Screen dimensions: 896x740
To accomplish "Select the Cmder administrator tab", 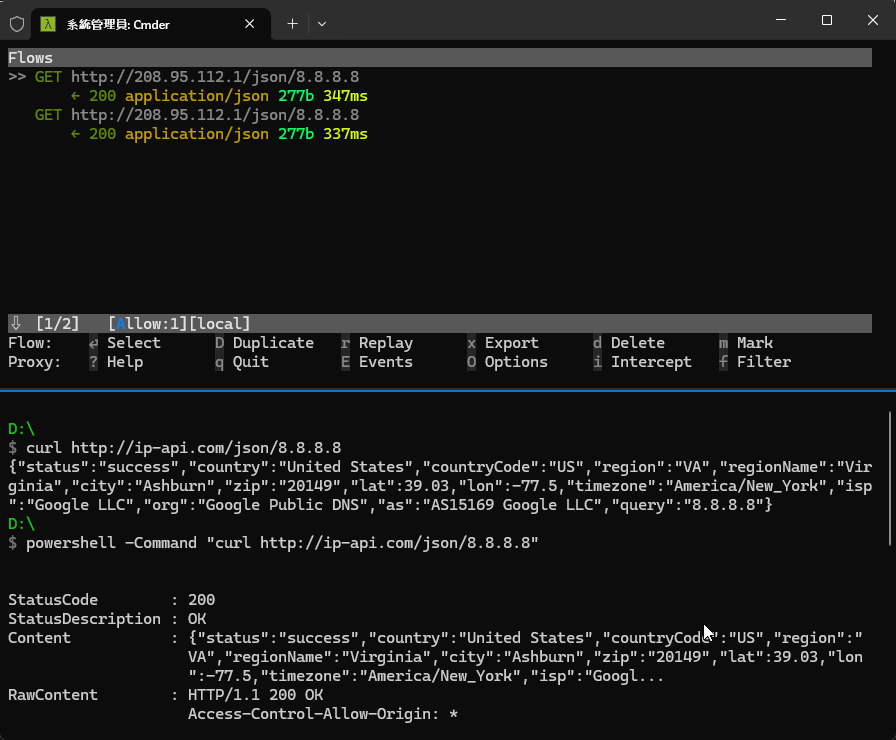I will 150,23.
